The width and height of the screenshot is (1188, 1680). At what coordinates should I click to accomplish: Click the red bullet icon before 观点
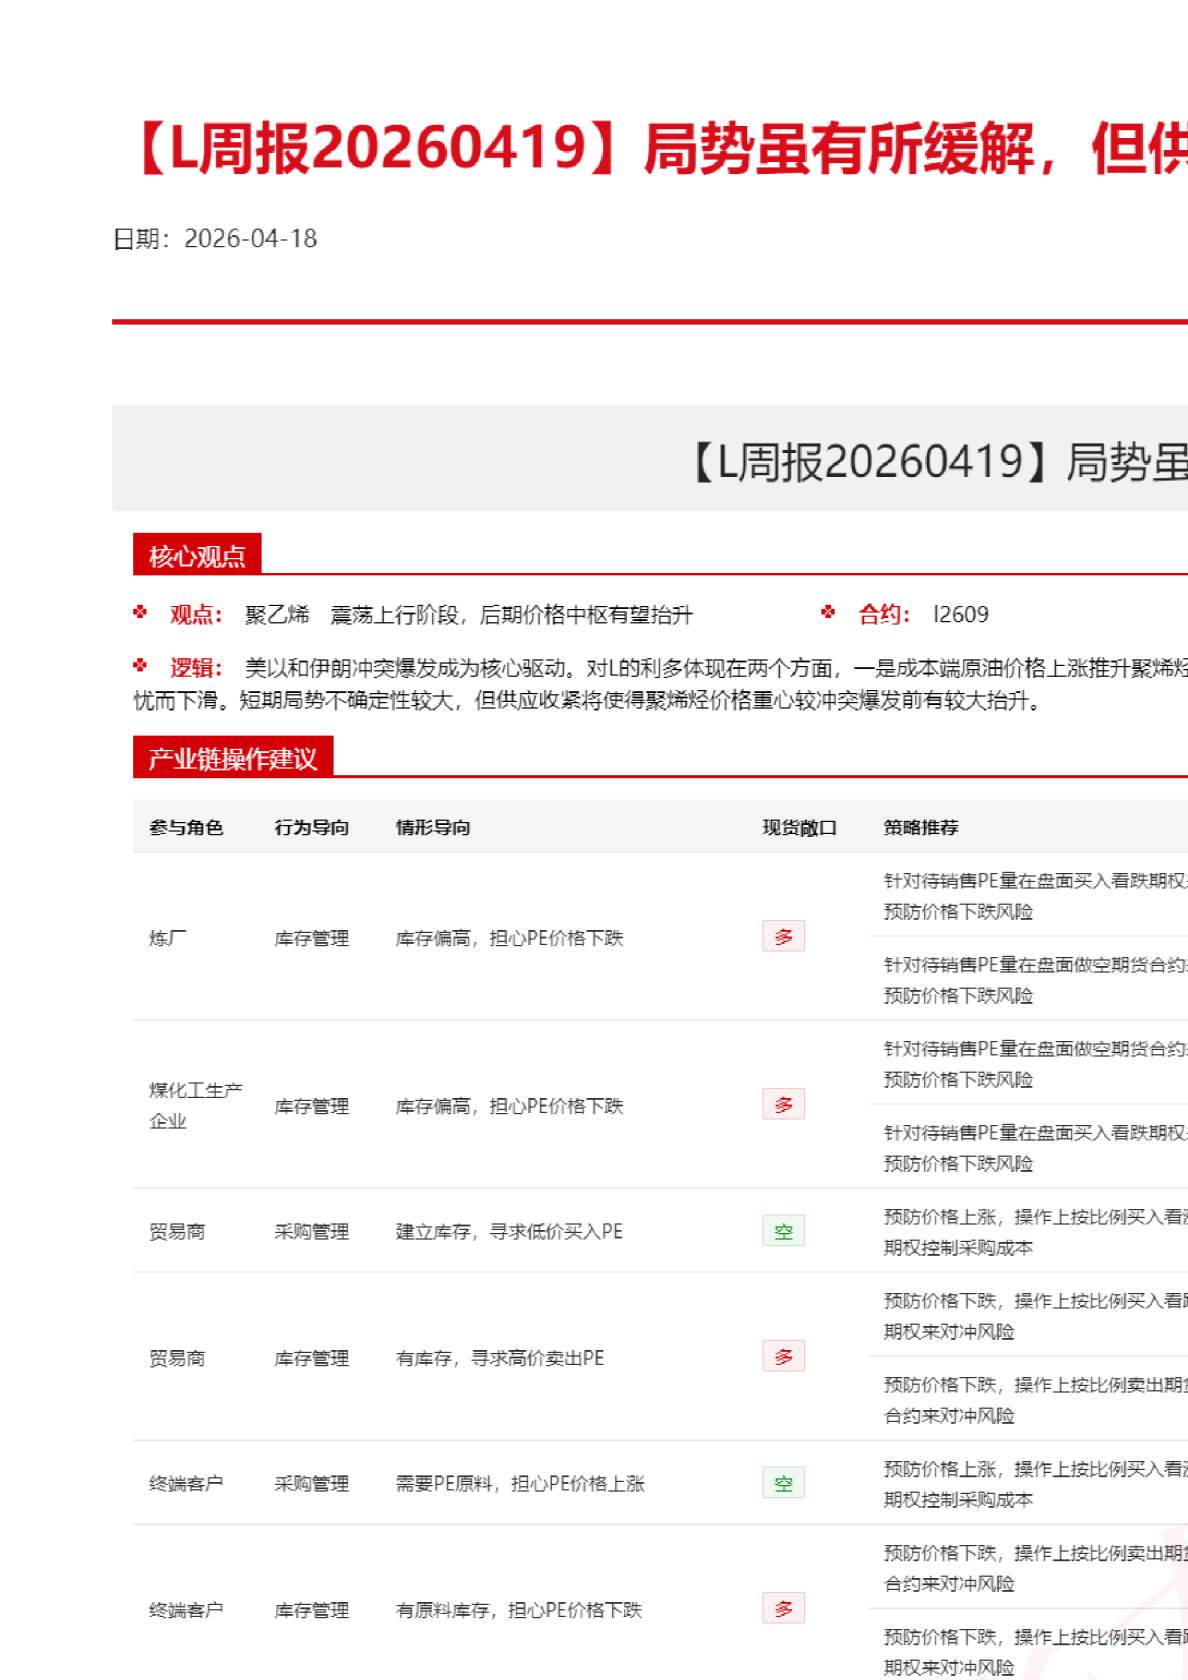point(140,612)
